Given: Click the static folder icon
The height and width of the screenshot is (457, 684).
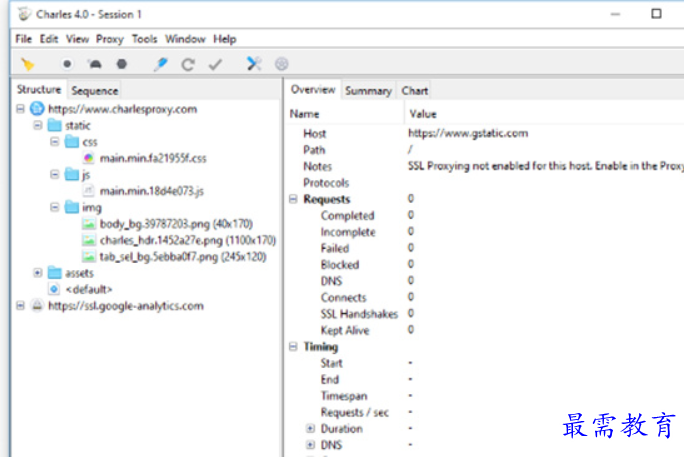Looking at the screenshot, I should pos(55,125).
